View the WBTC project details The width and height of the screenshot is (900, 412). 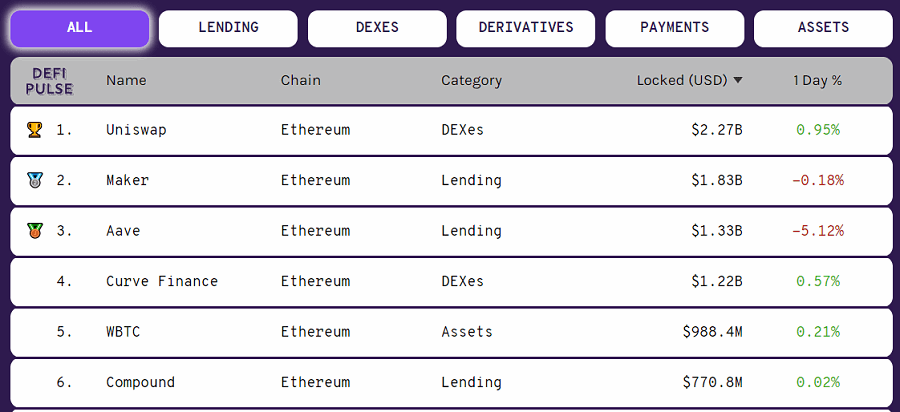[x=451, y=332]
